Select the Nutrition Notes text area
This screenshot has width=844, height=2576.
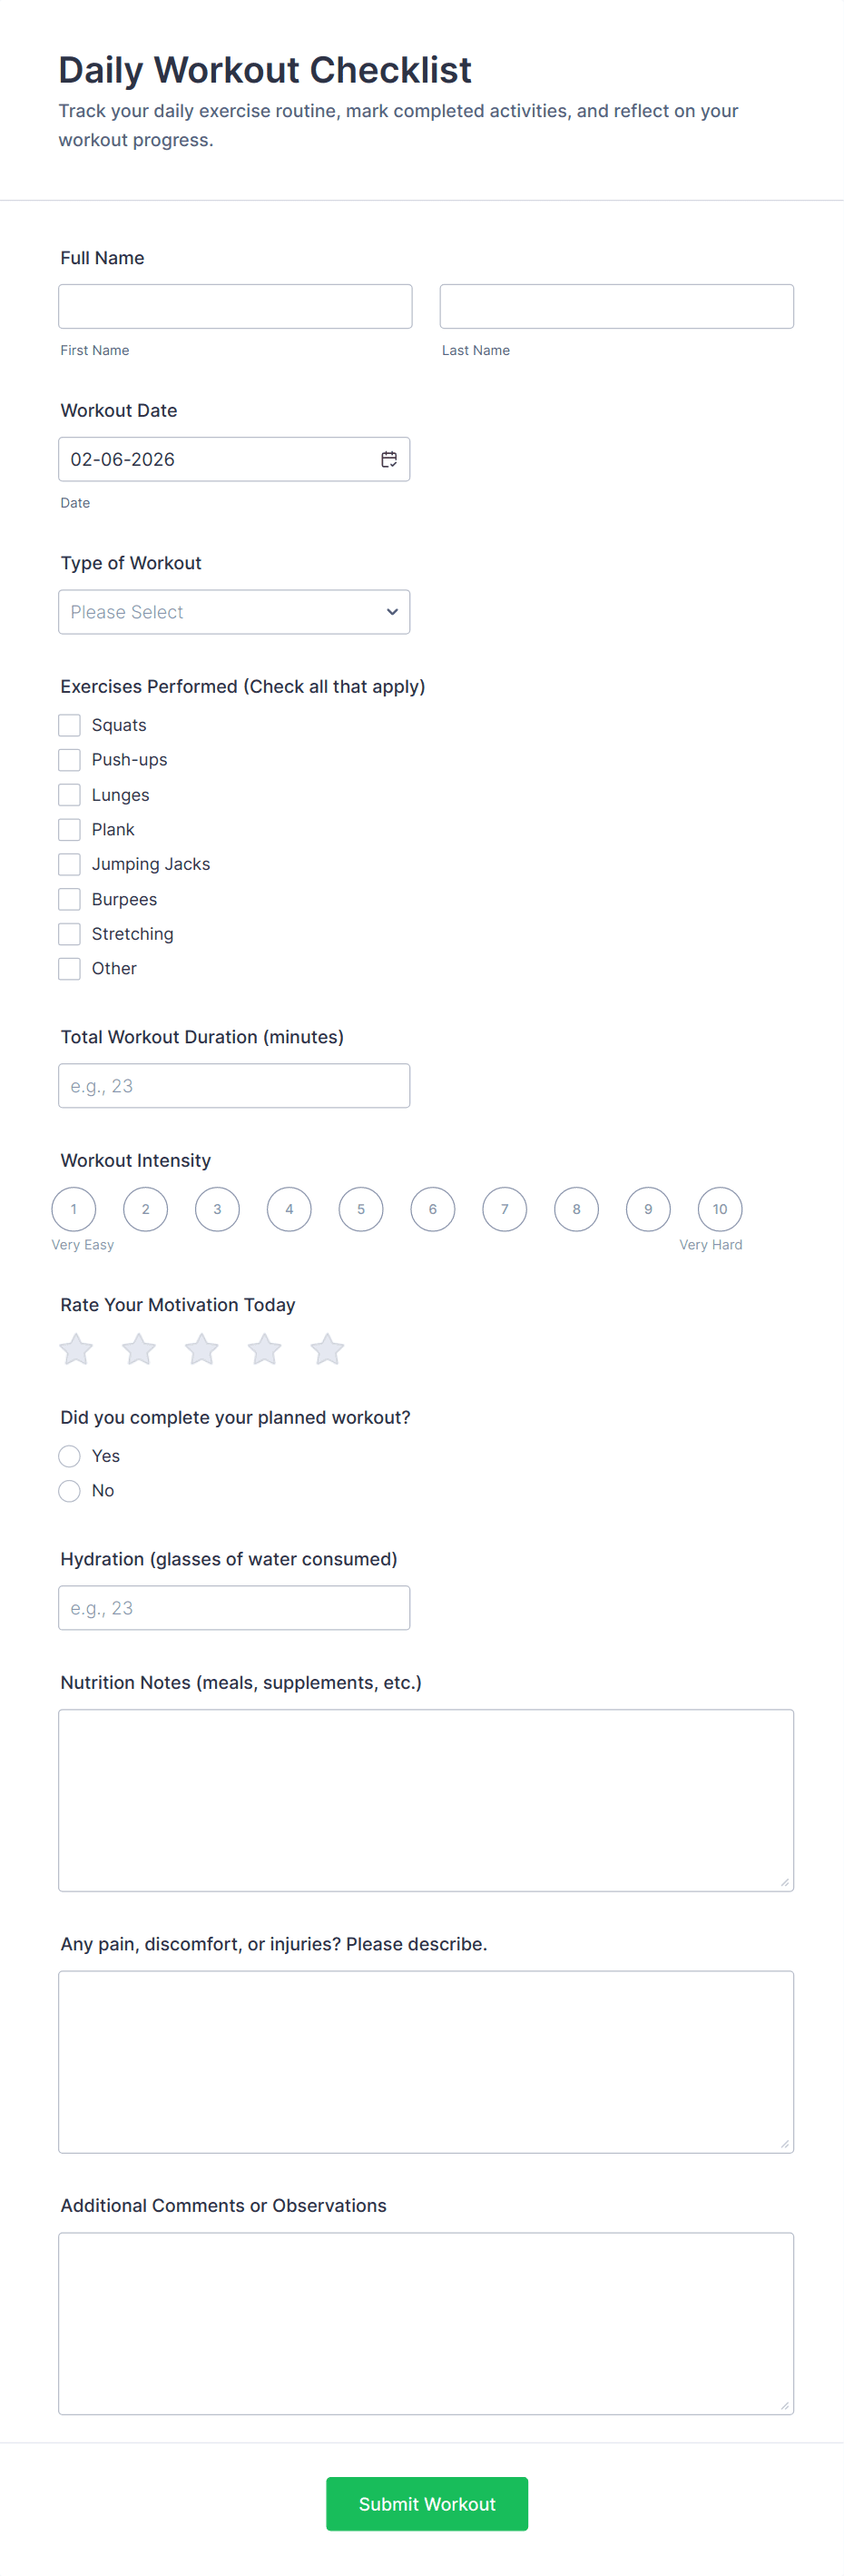click(x=426, y=1800)
